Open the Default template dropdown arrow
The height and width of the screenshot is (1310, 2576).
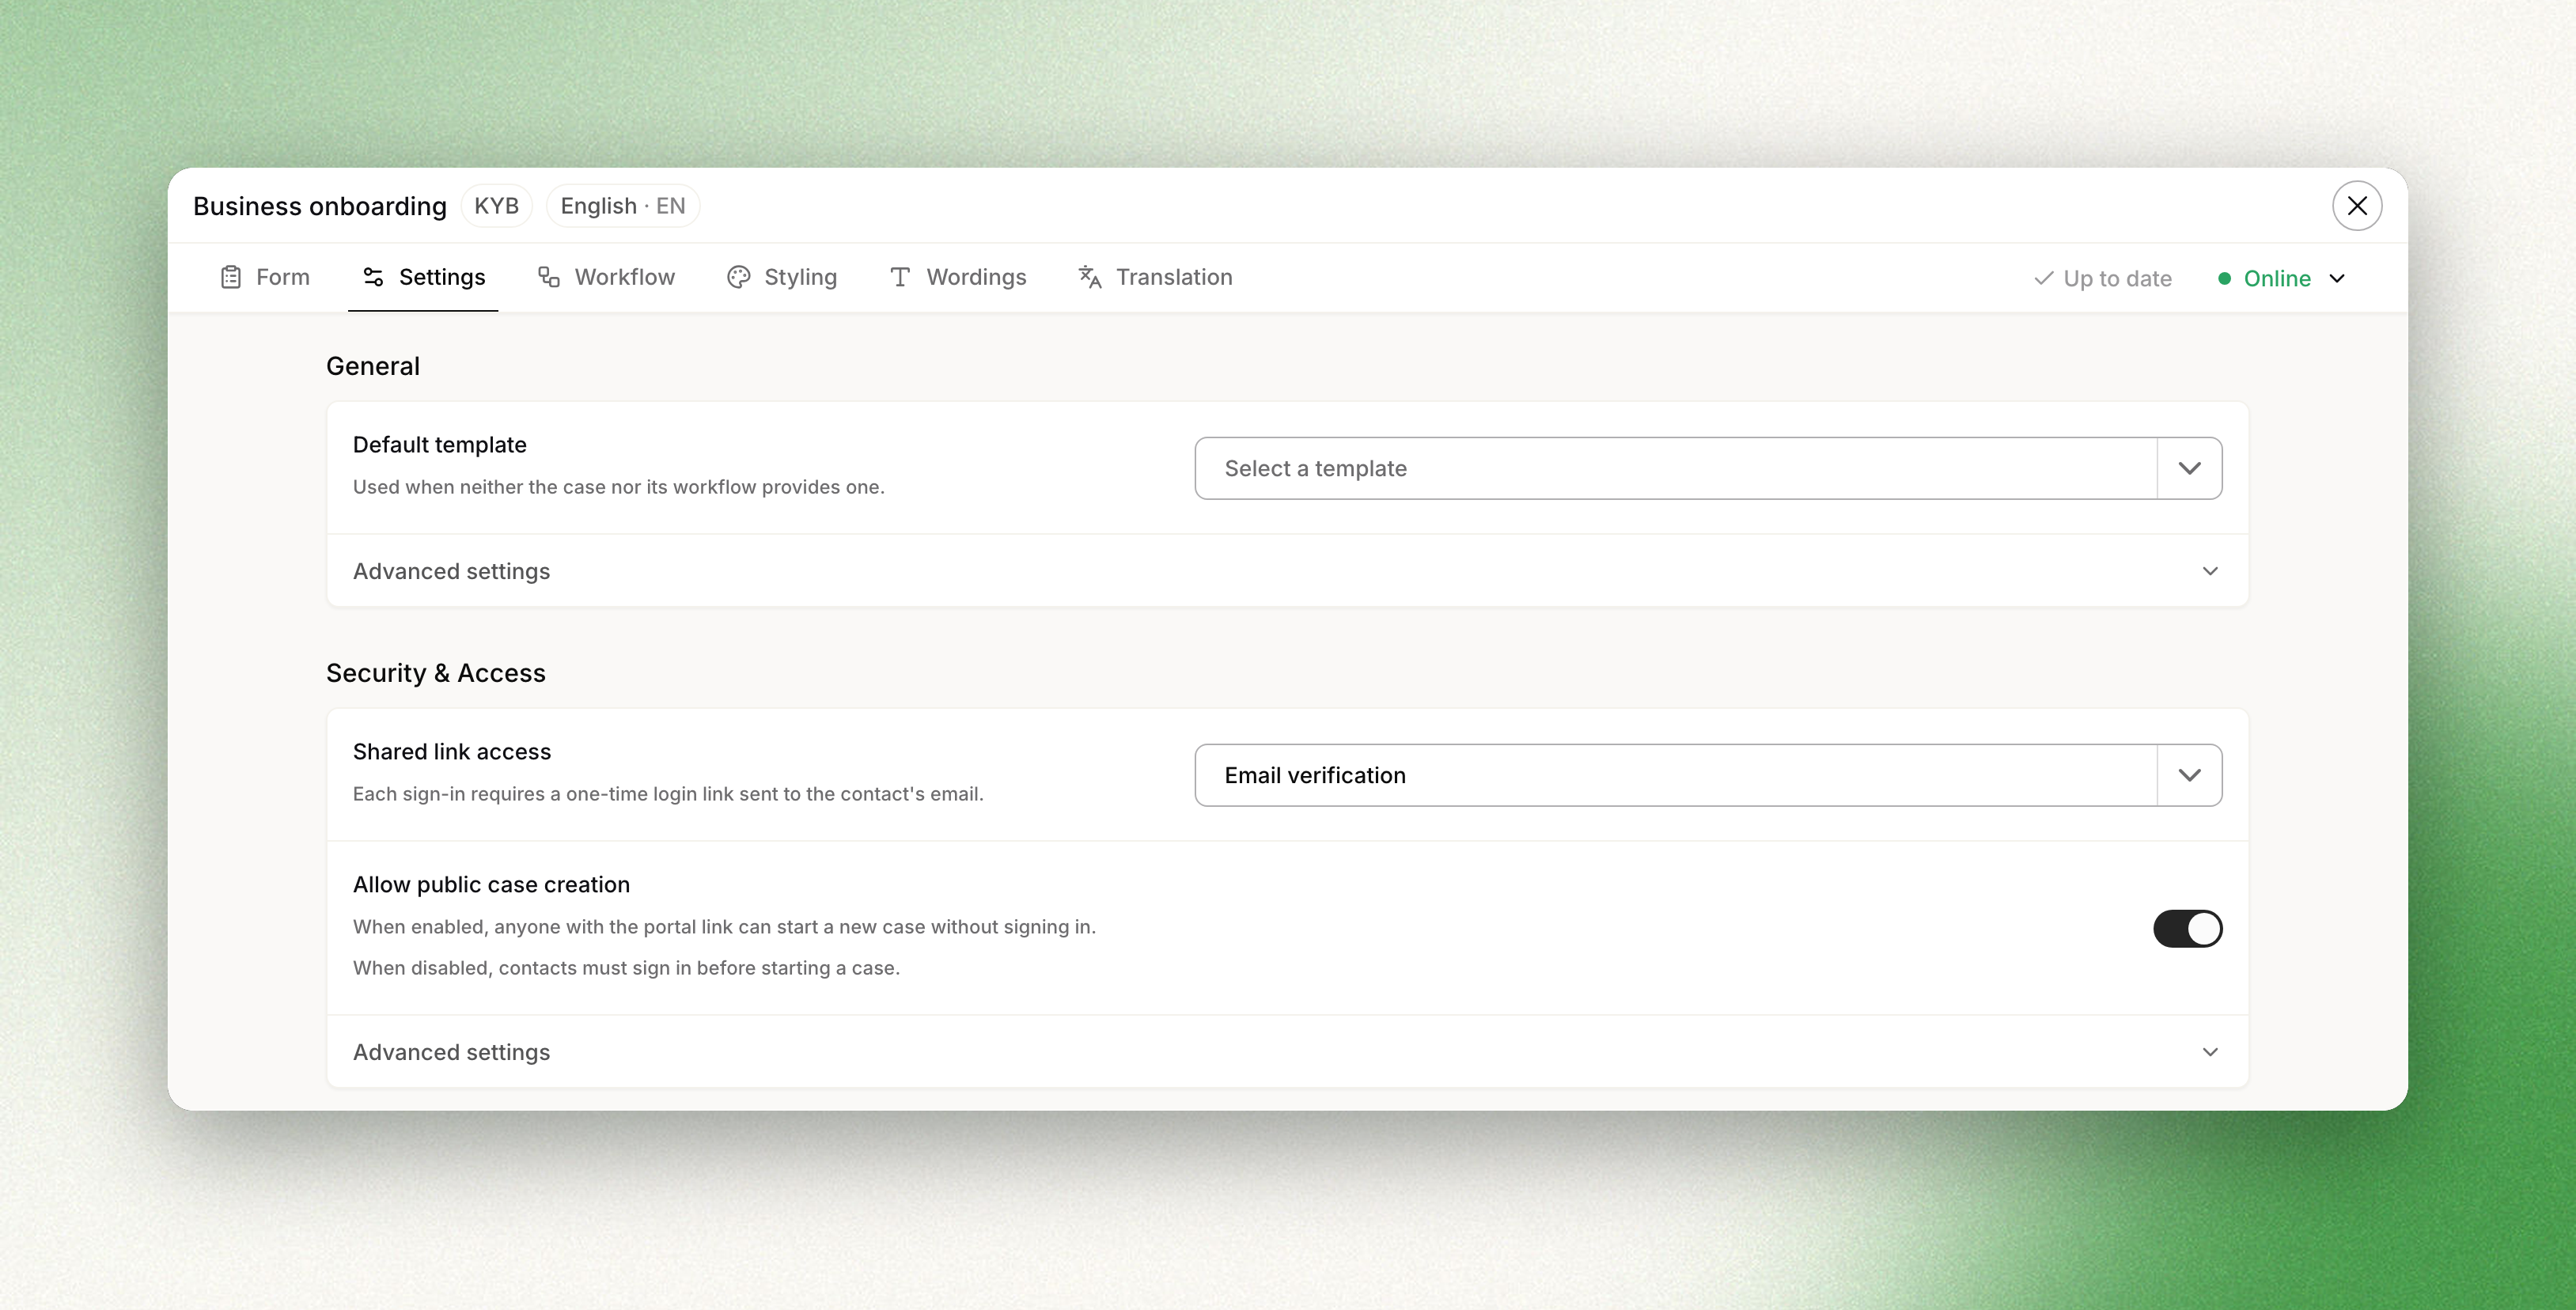click(x=2190, y=468)
